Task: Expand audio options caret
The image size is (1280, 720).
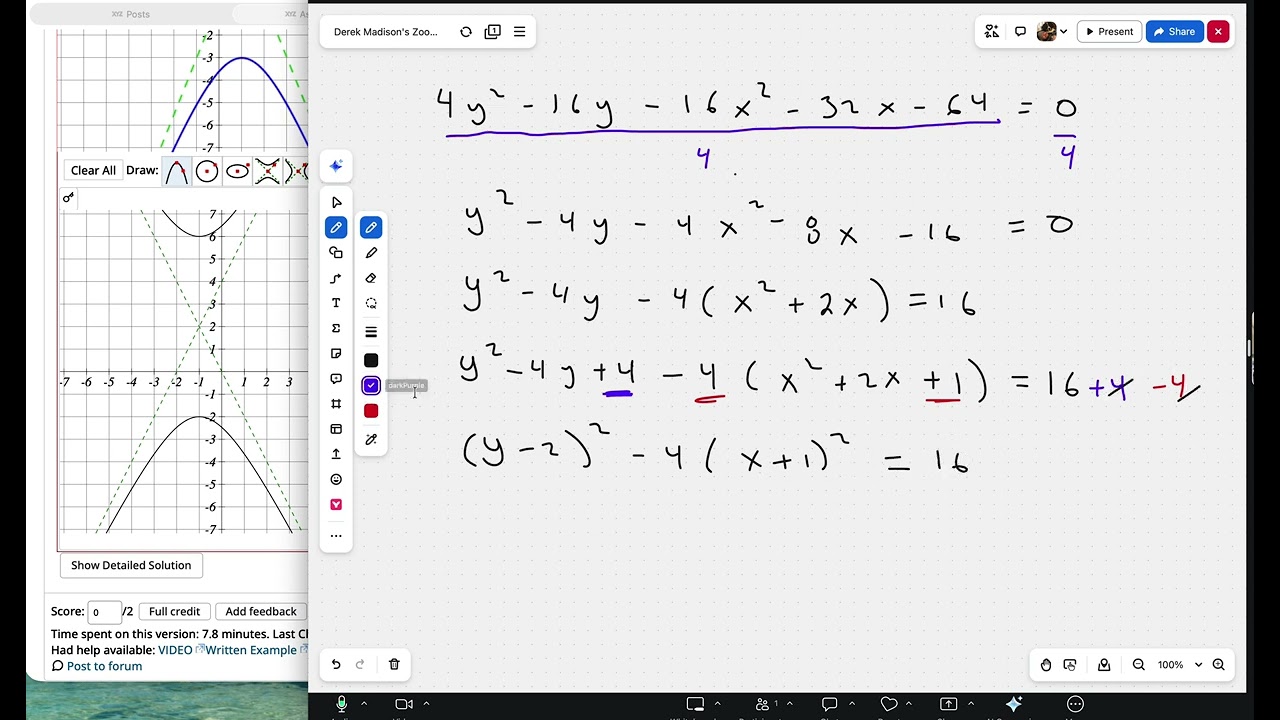Action: tap(364, 704)
